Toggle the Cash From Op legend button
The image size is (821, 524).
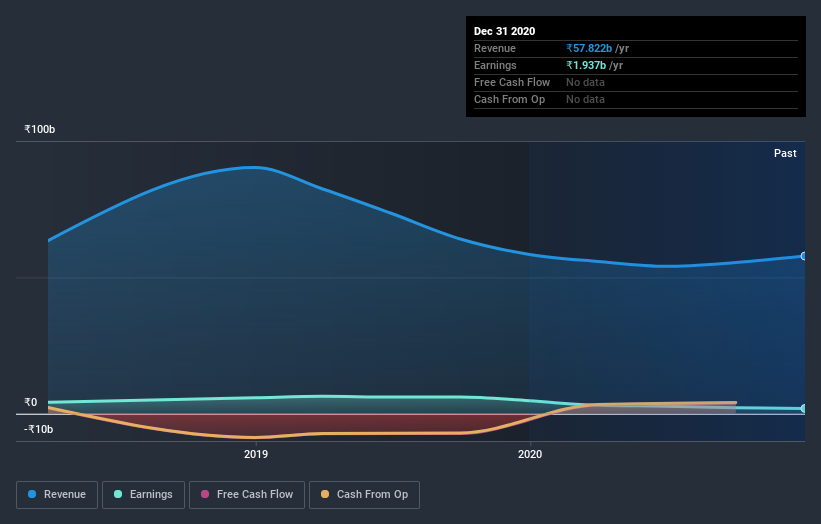tap(364, 495)
